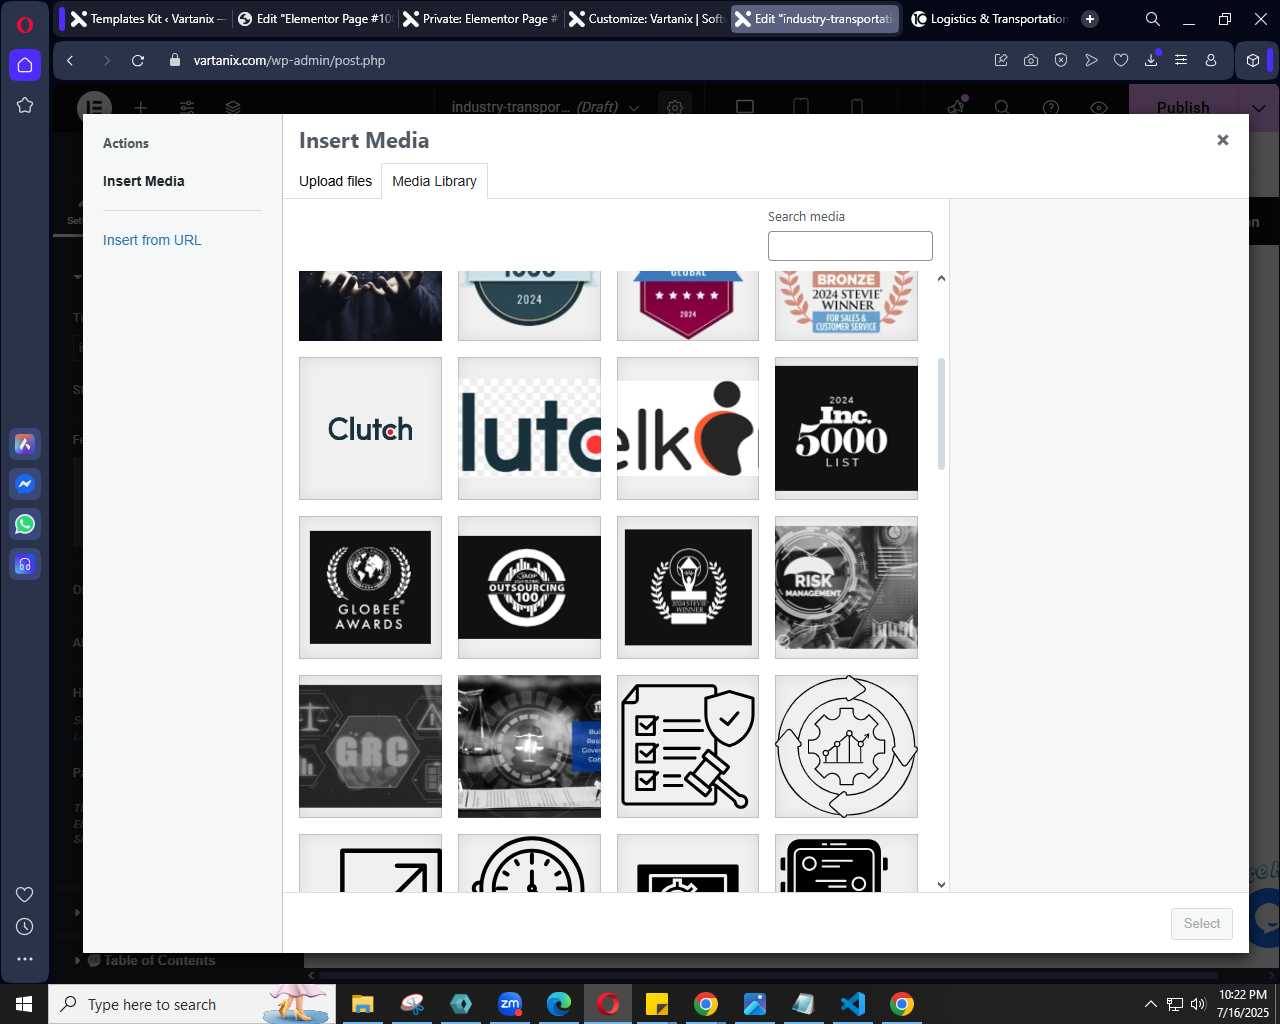The width and height of the screenshot is (1280, 1024).
Task: Select the Bronze 2024 Stevie Winner thumbnail
Action: [x=846, y=305]
